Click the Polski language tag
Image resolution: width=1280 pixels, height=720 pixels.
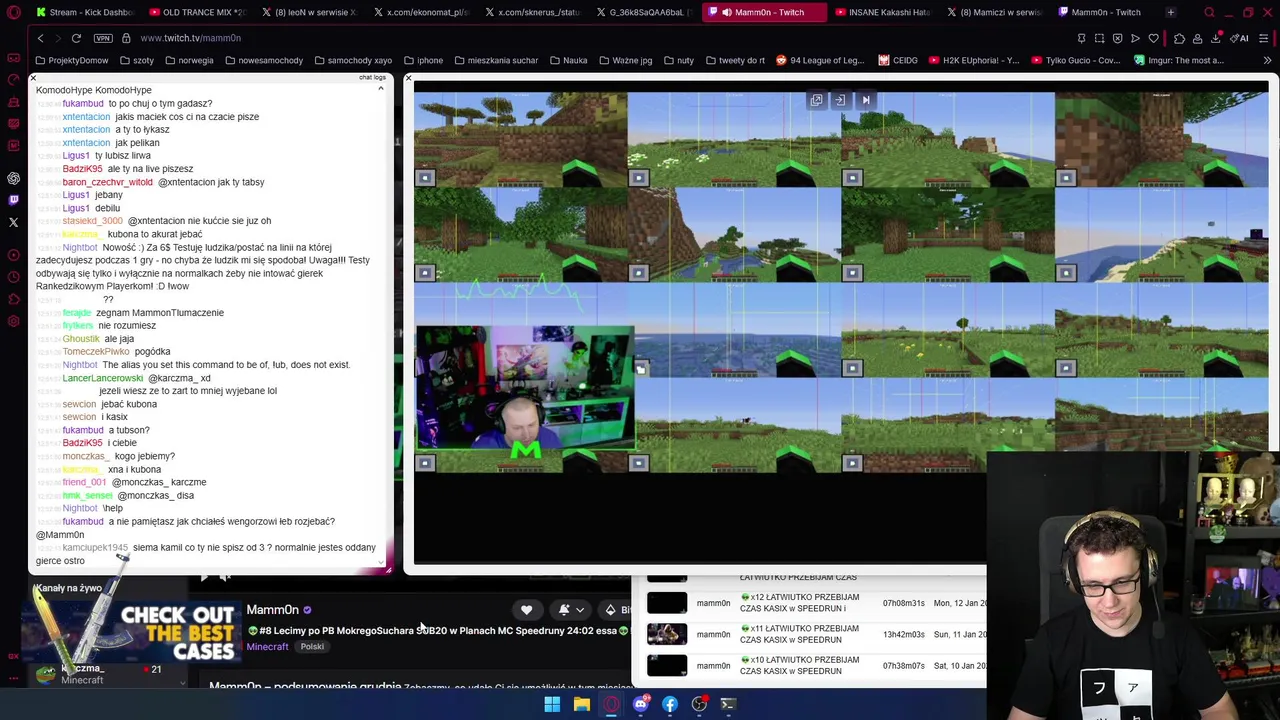(x=312, y=647)
